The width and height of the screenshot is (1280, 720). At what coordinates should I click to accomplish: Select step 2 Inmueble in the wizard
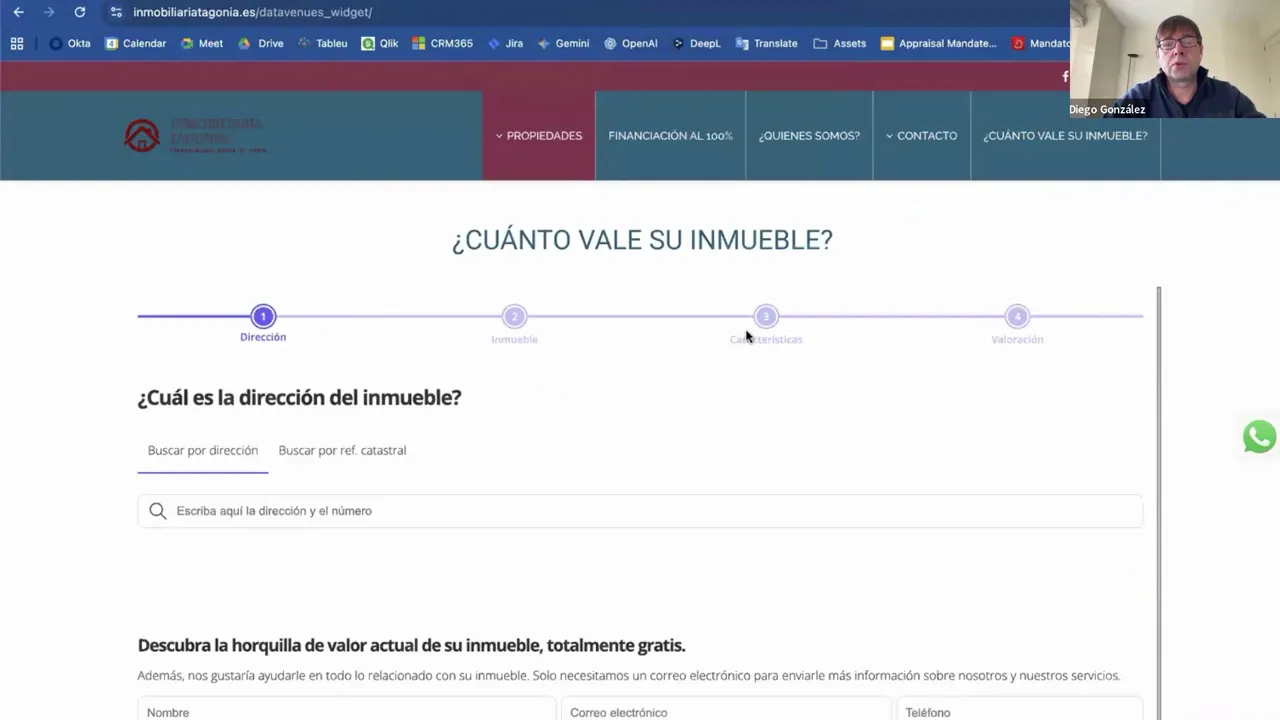click(514, 316)
